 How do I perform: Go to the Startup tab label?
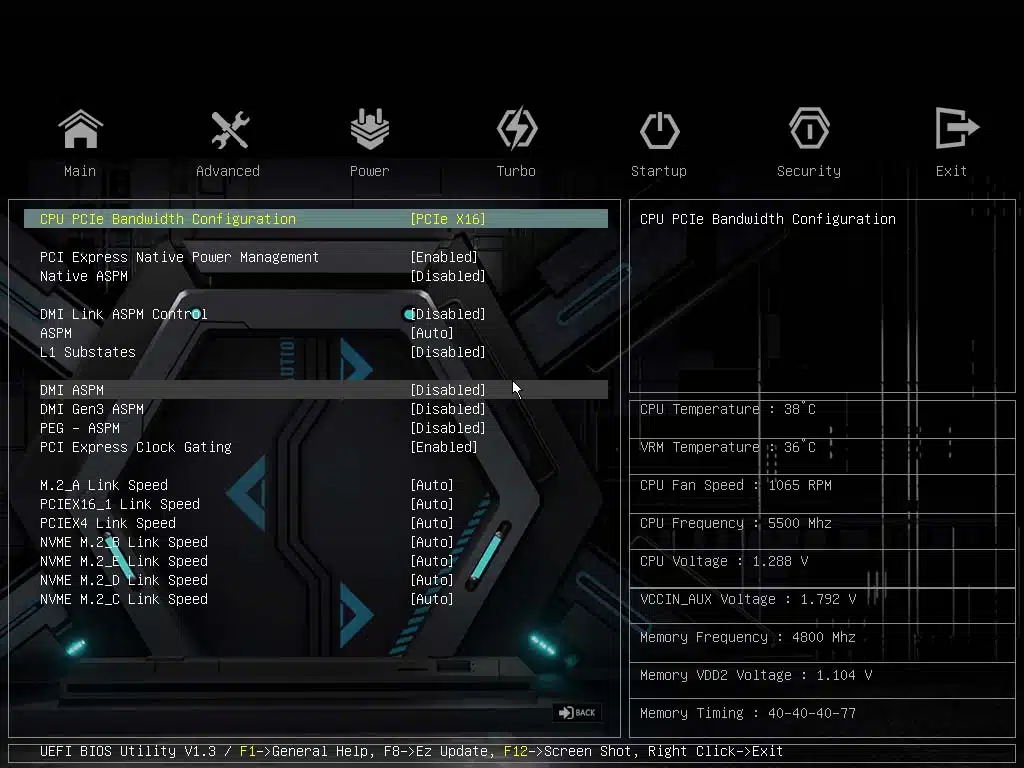click(x=659, y=171)
